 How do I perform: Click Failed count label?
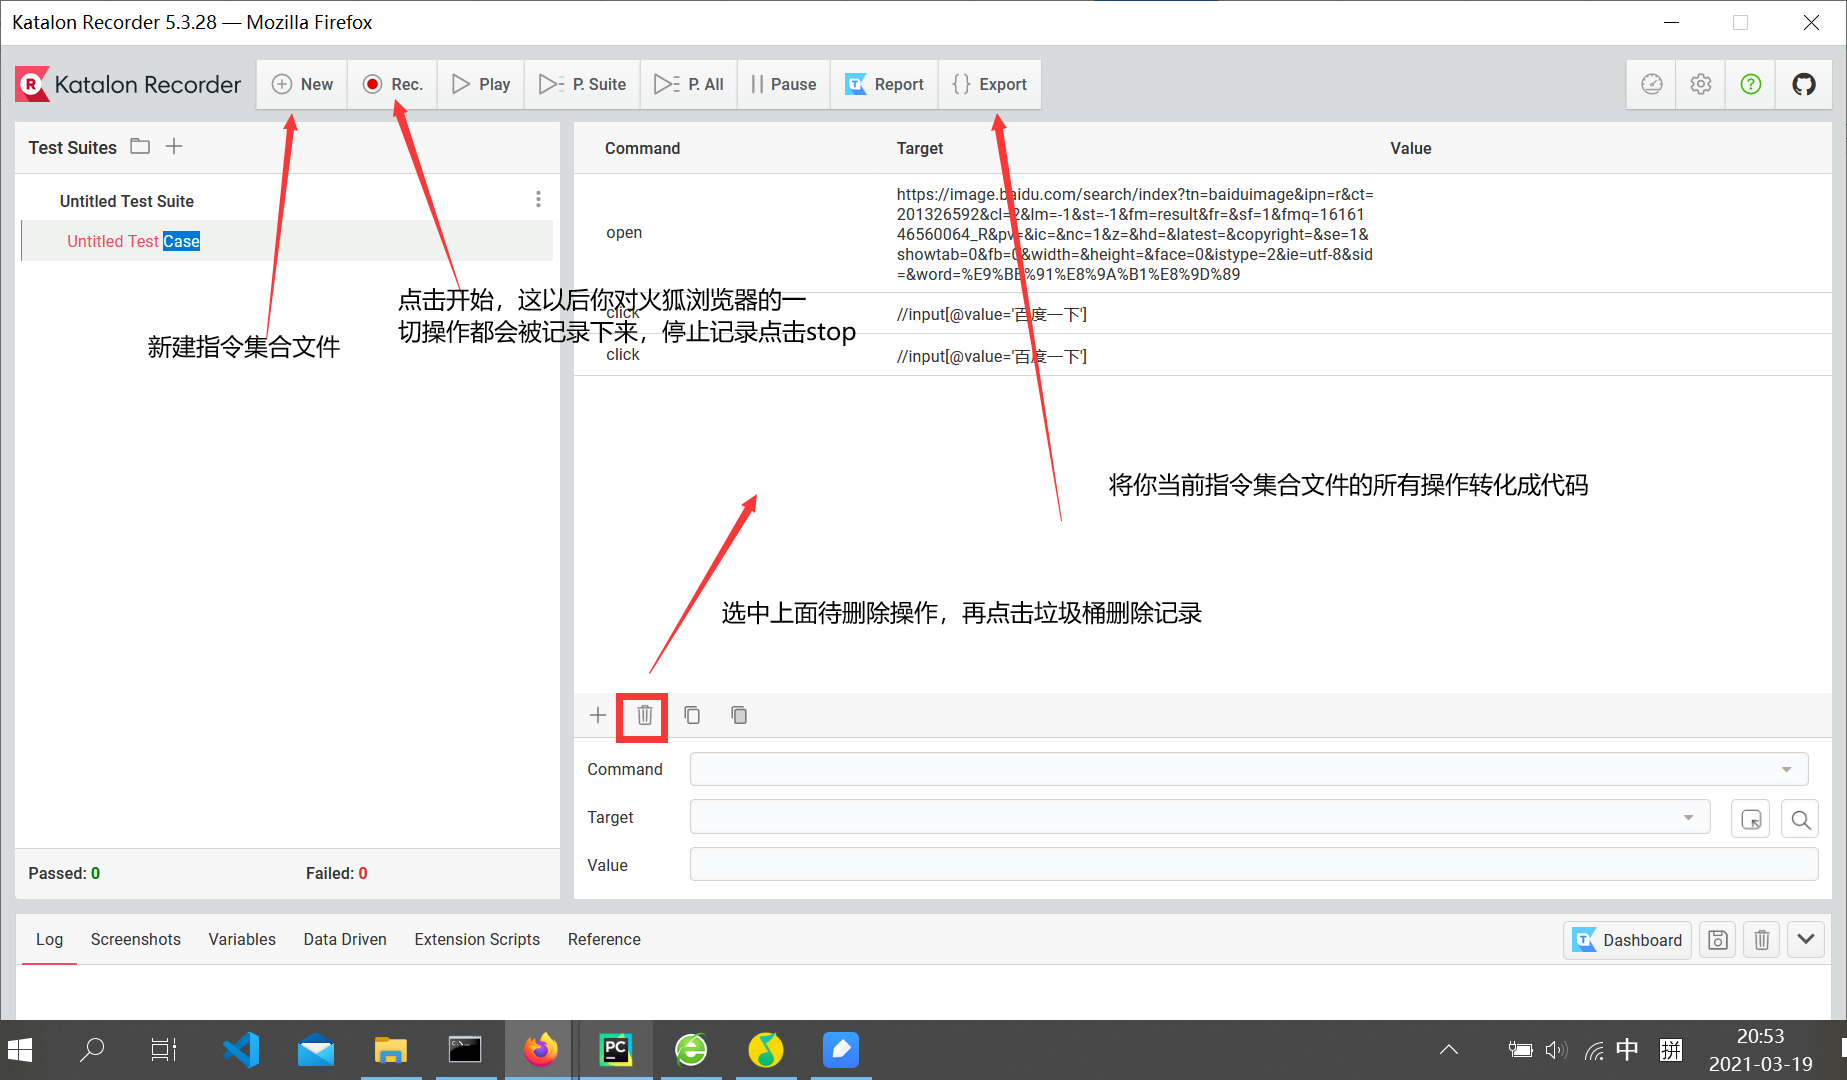(337, 873)
